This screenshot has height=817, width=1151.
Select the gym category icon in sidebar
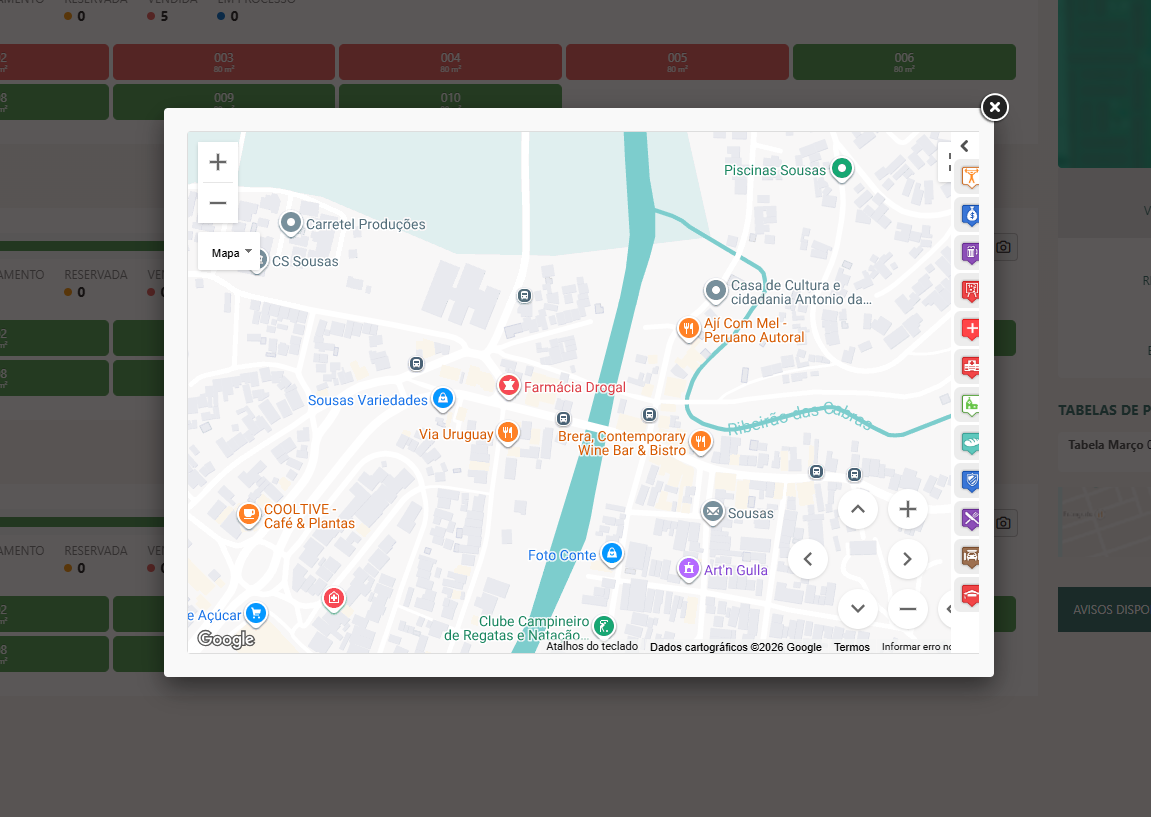tap(970, 177)
